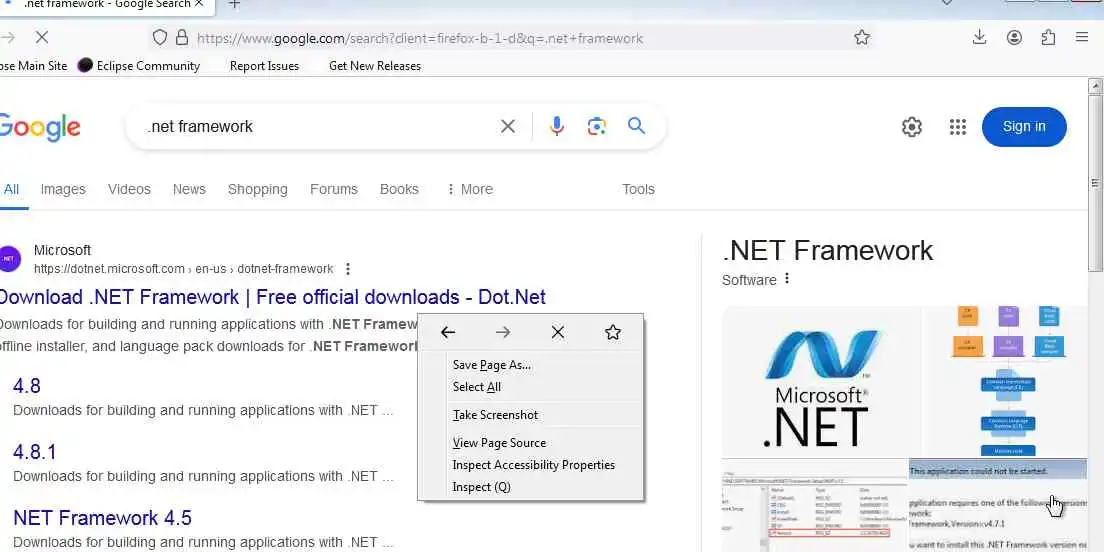Open a new browser tab with plus

pyautogui.click(x=234, y=4)
